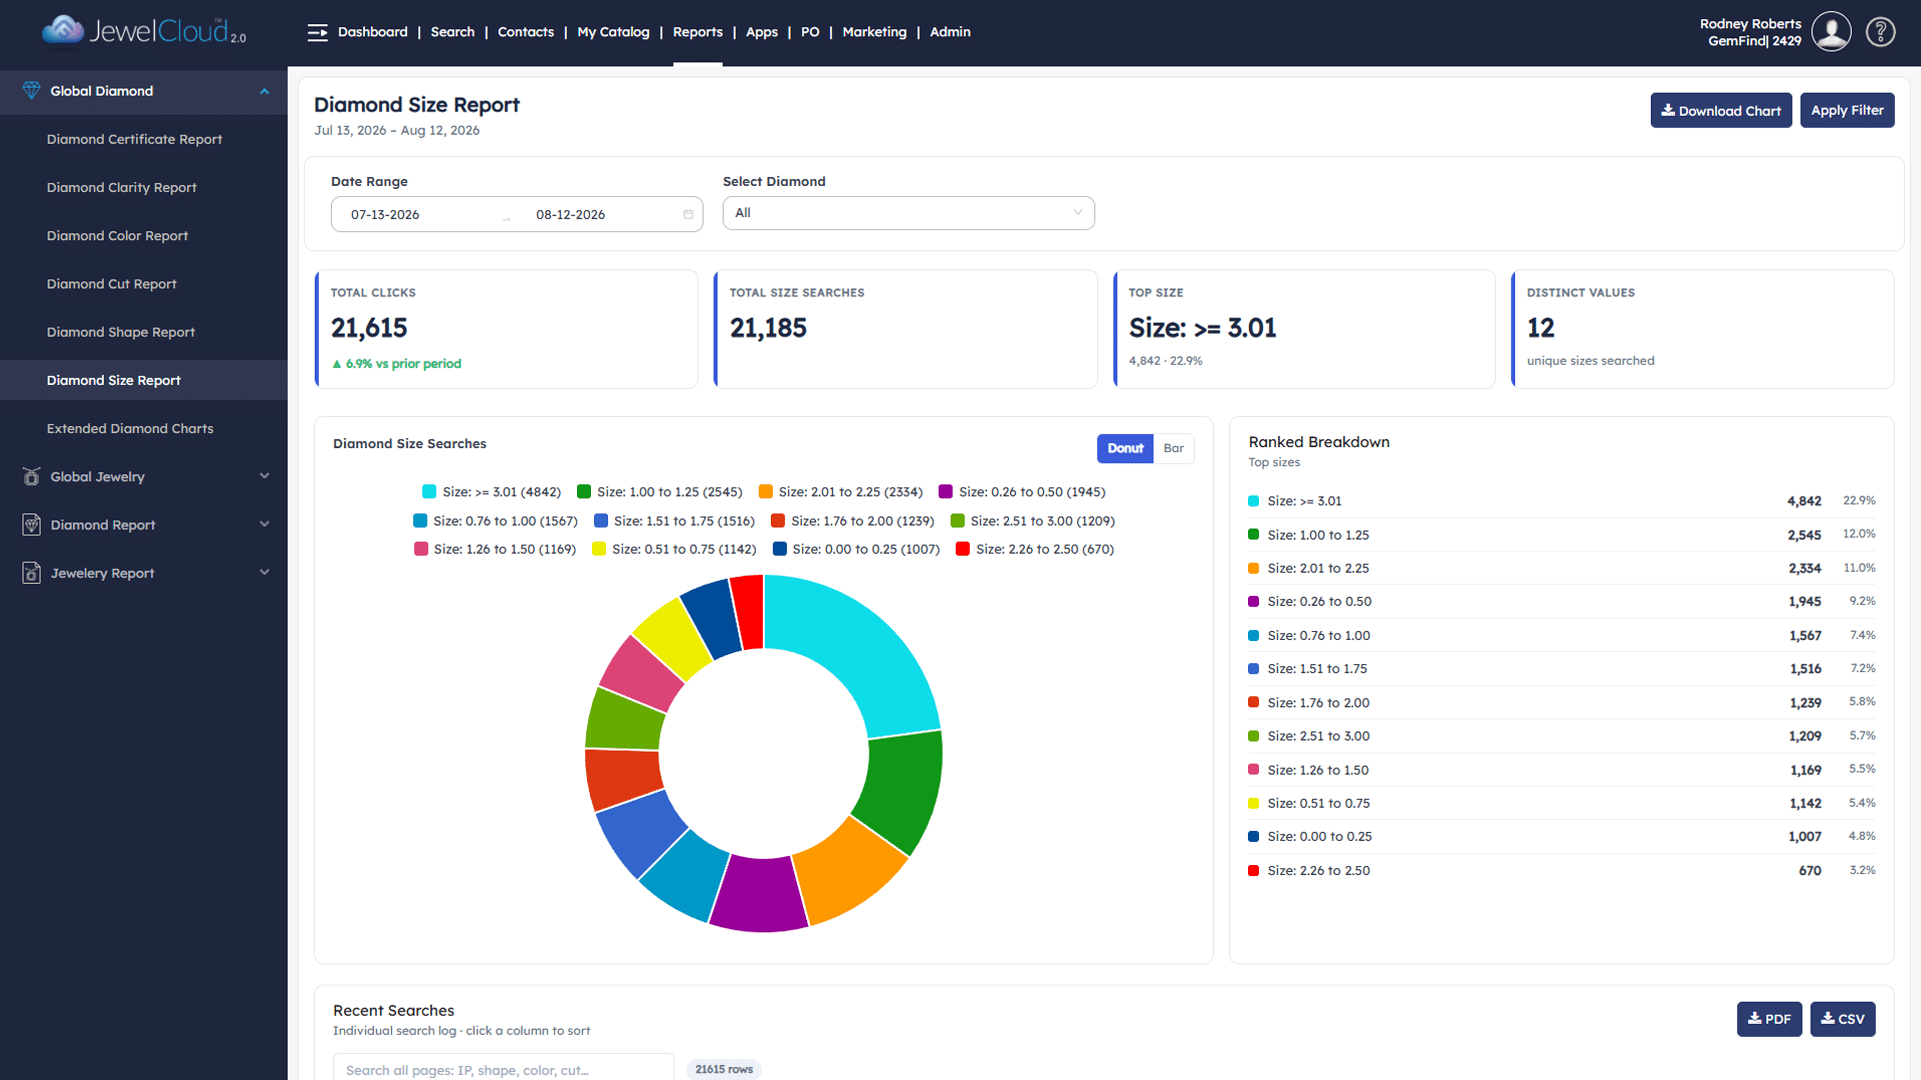1921x1080 pixels.
Task: Click the user profile avatar icon
Action: pyautogui.click(x=1831, y=32)
